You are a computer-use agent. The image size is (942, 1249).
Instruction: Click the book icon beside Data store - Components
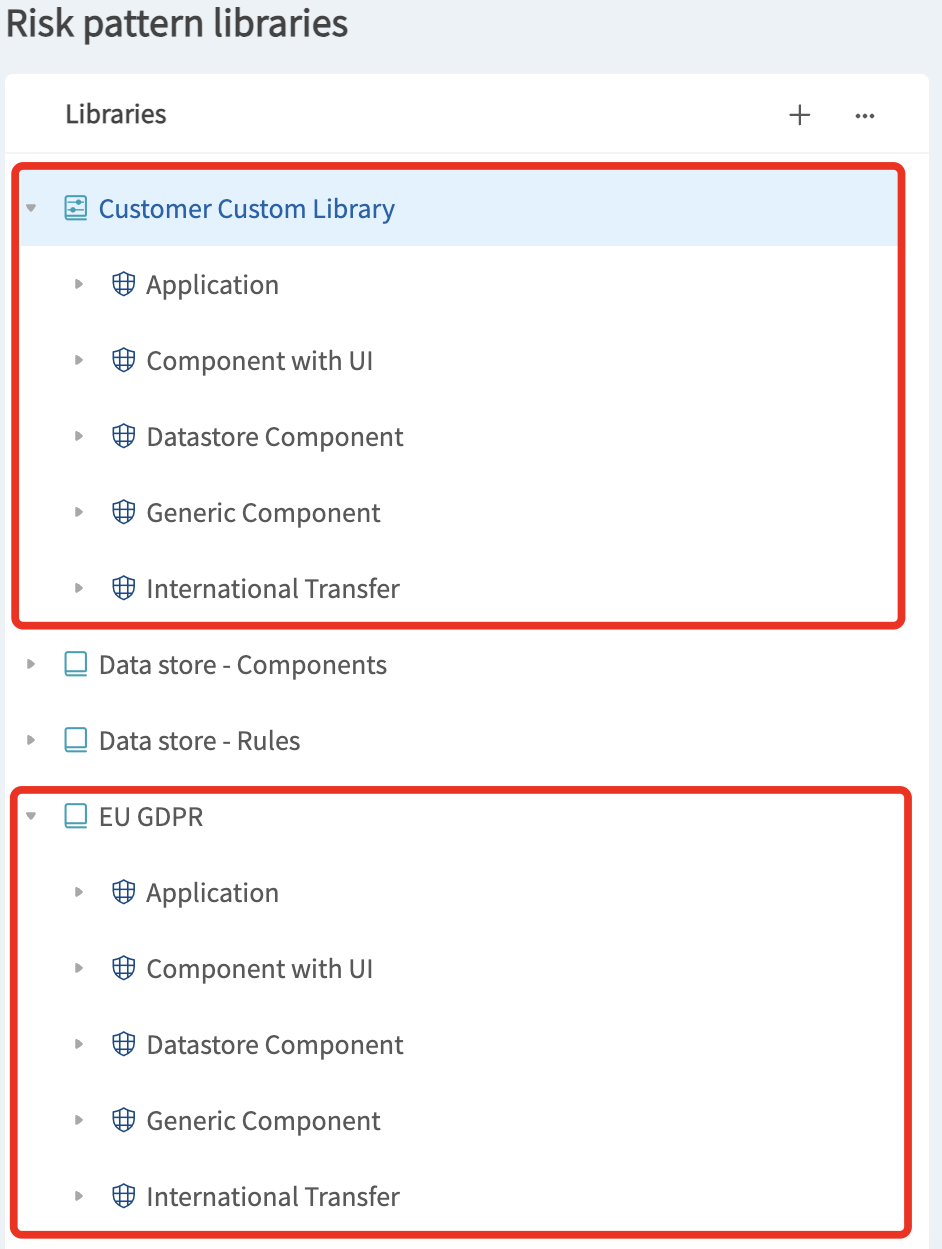[x=74, y=663]
